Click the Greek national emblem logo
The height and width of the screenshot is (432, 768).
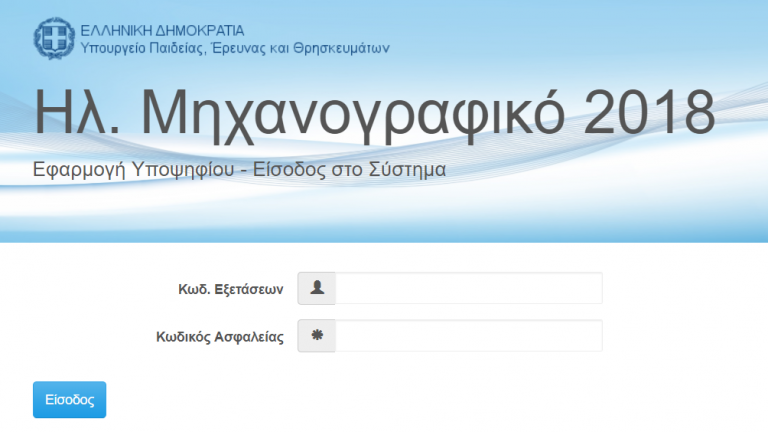(x=54, y=39)
